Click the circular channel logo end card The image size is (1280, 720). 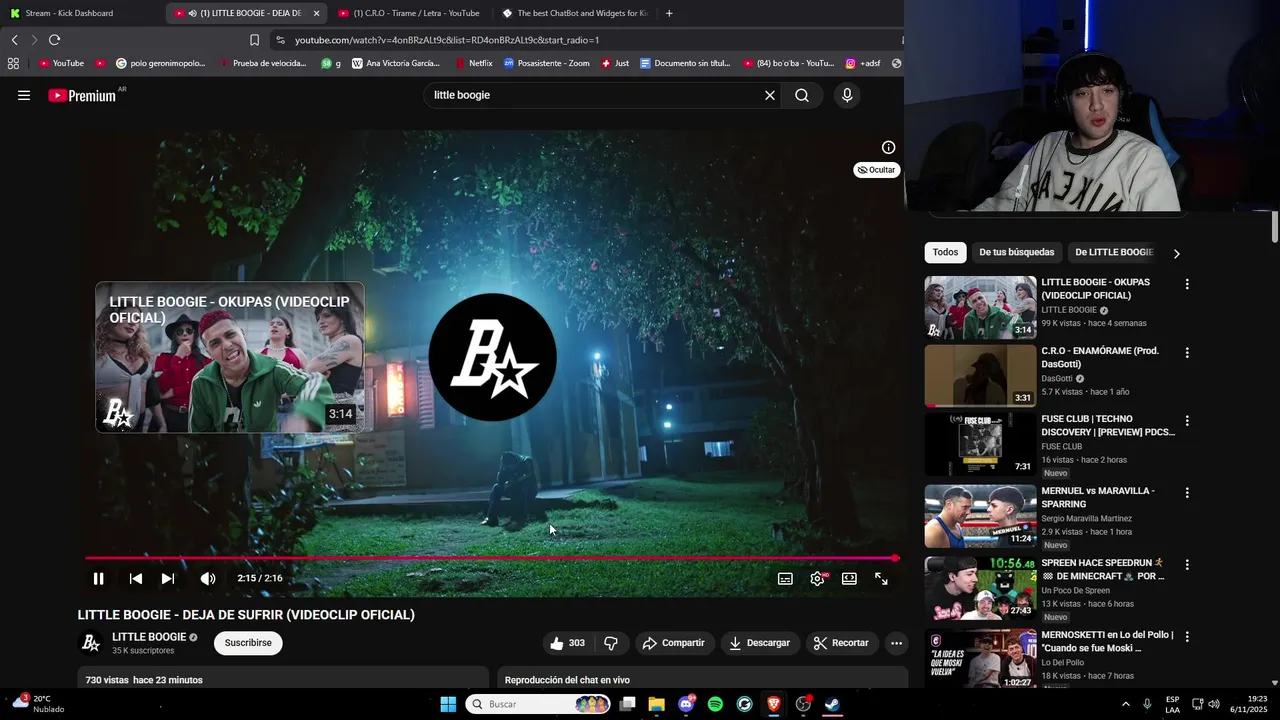492,357
